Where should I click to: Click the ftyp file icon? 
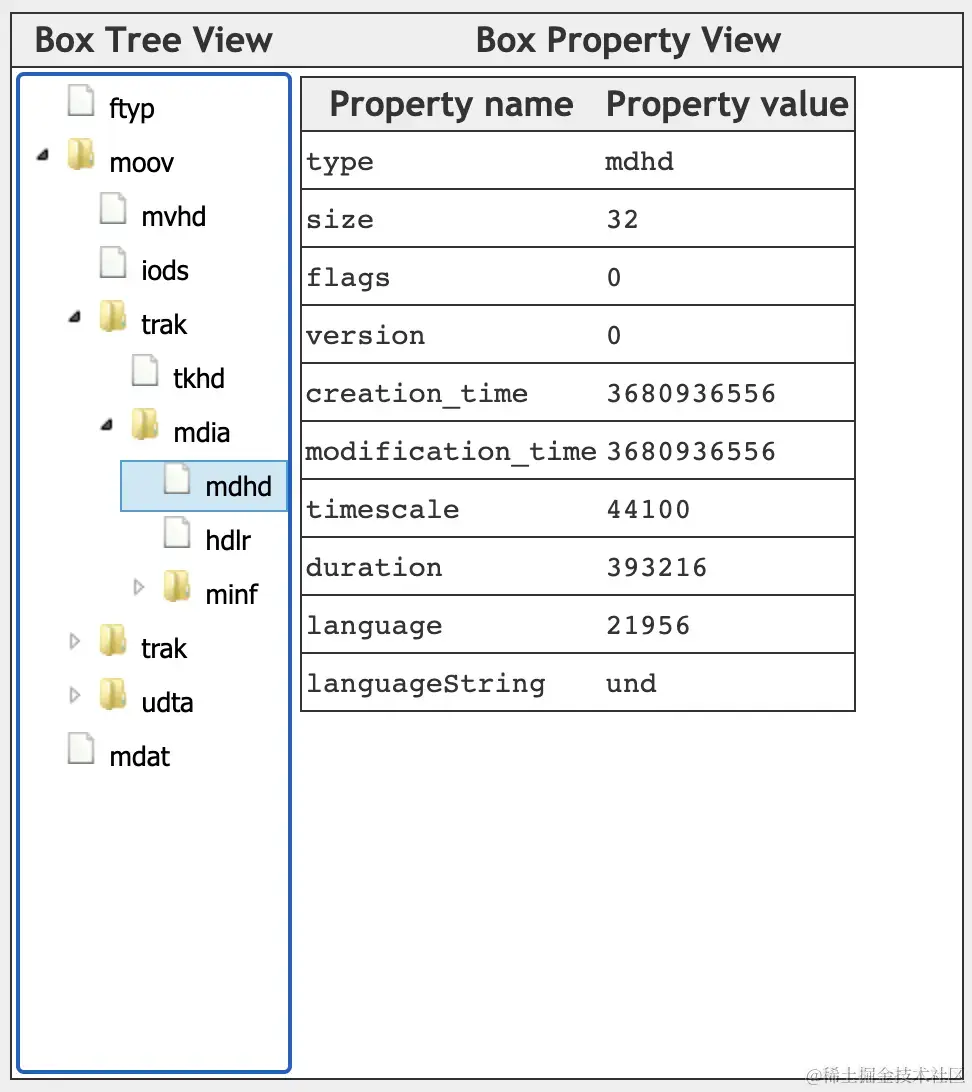(81, 100)
